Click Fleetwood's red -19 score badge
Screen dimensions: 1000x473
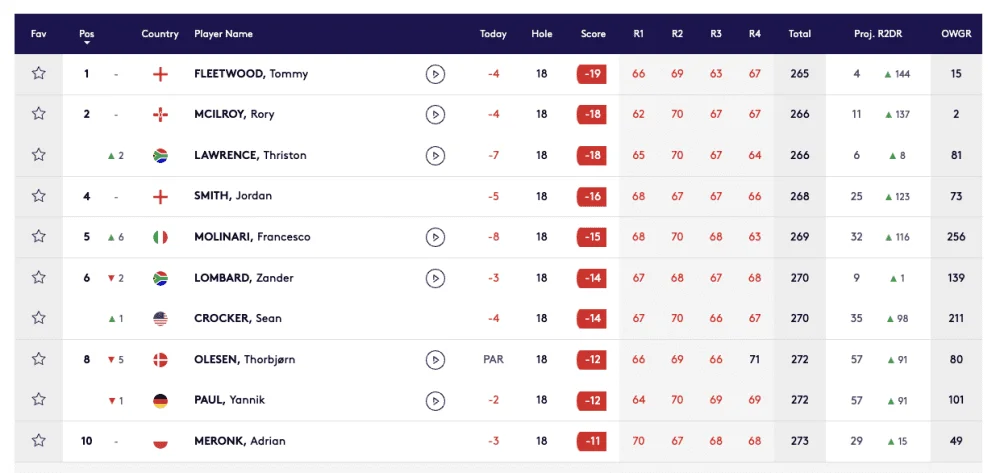tap(592, 74)
